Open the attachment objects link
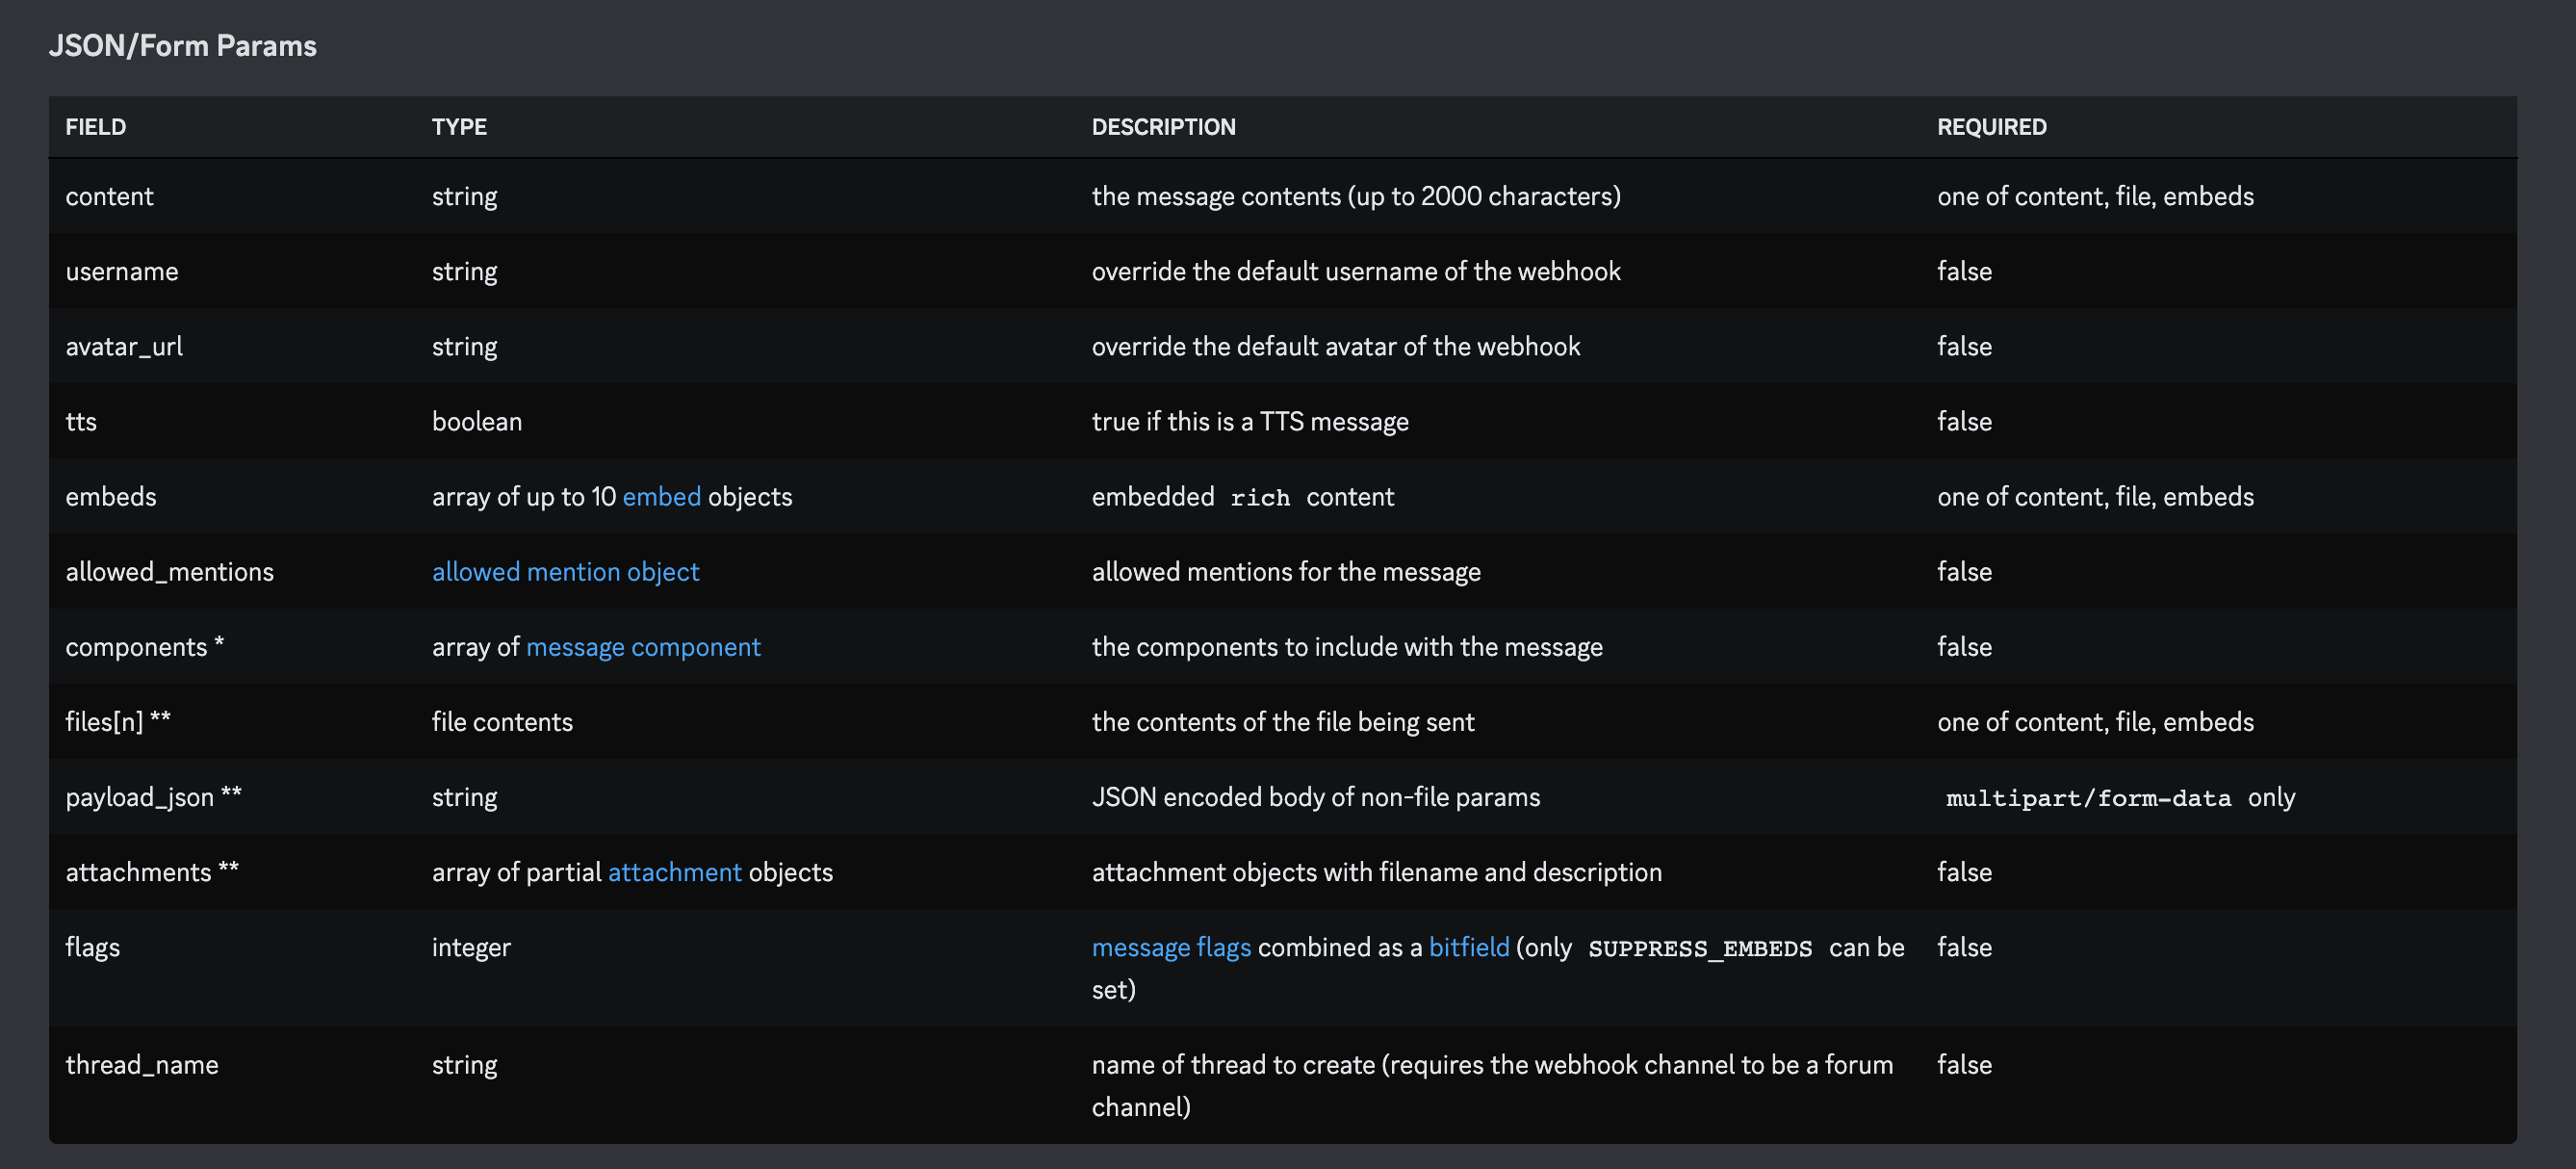The height and width of the screenshot is (1169, 2576). coord(674,872)
